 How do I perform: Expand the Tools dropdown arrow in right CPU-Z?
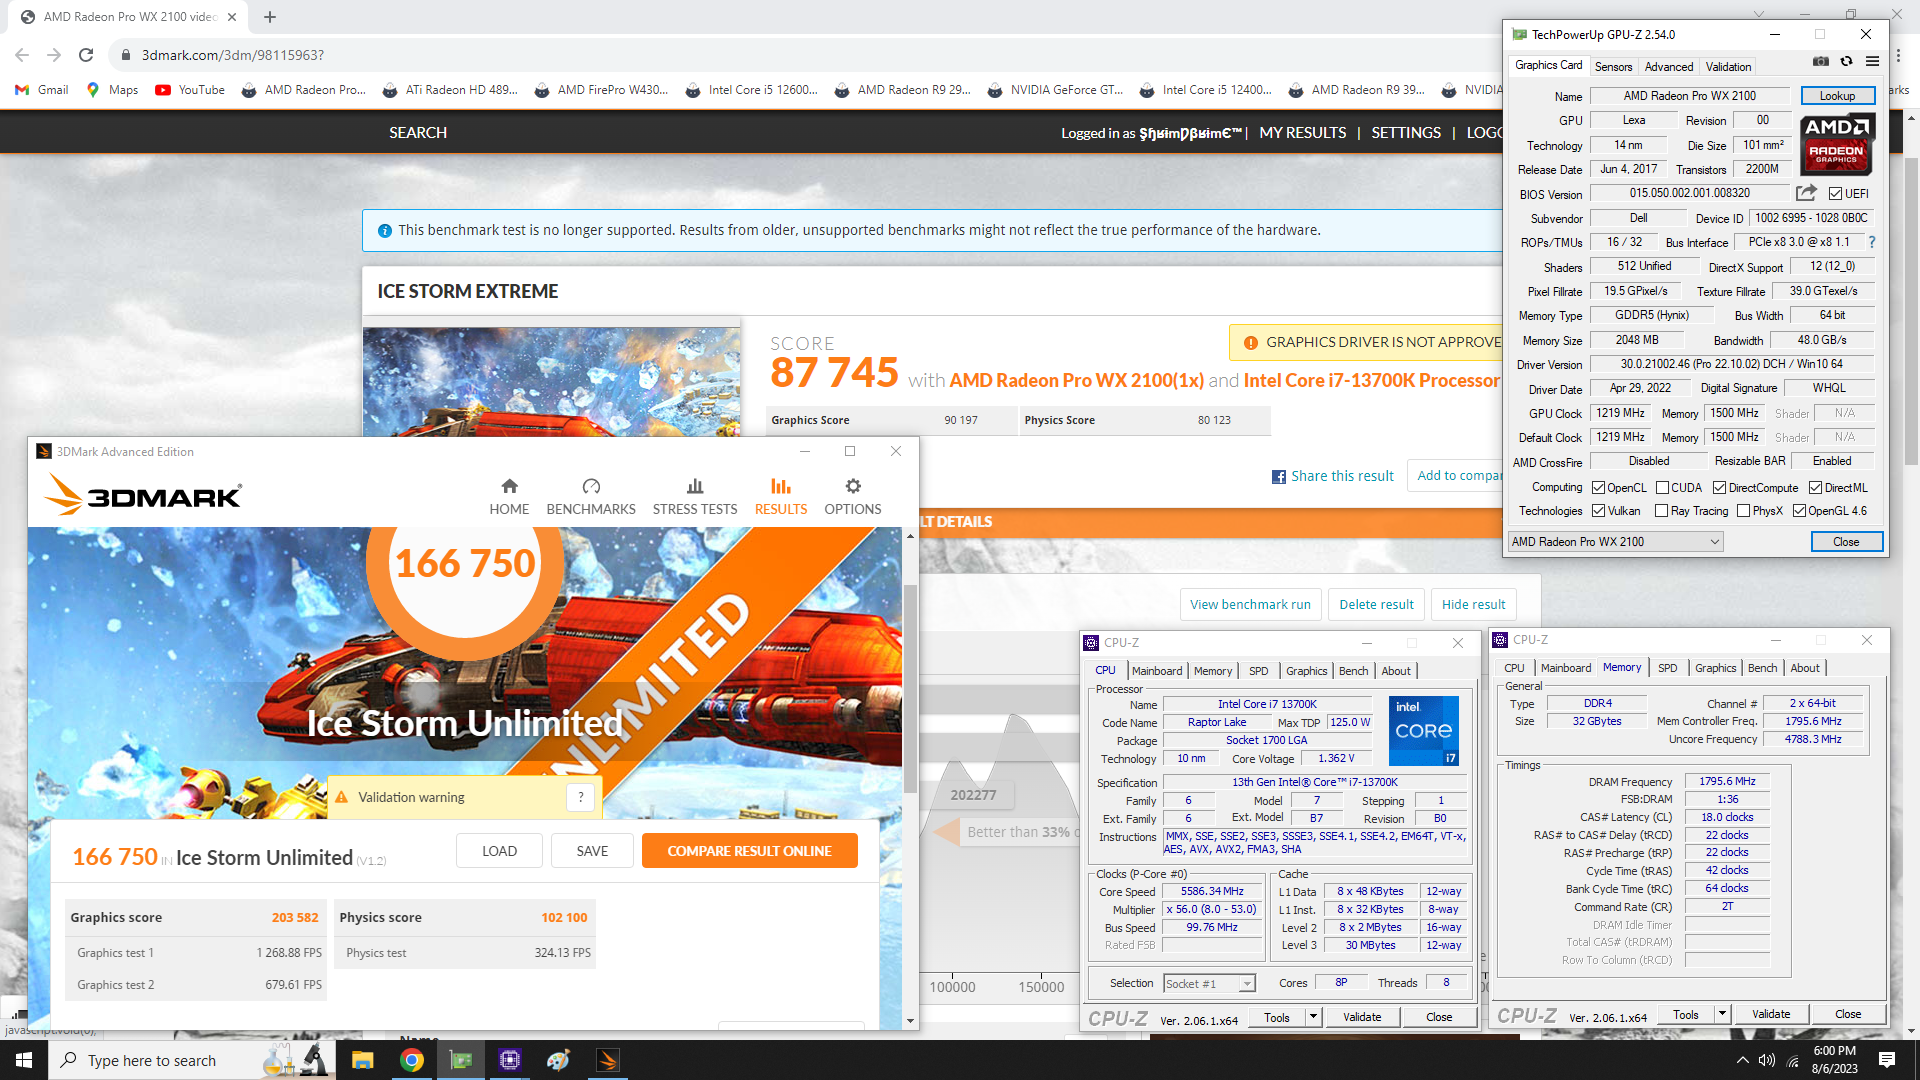pos(1722,1014)
